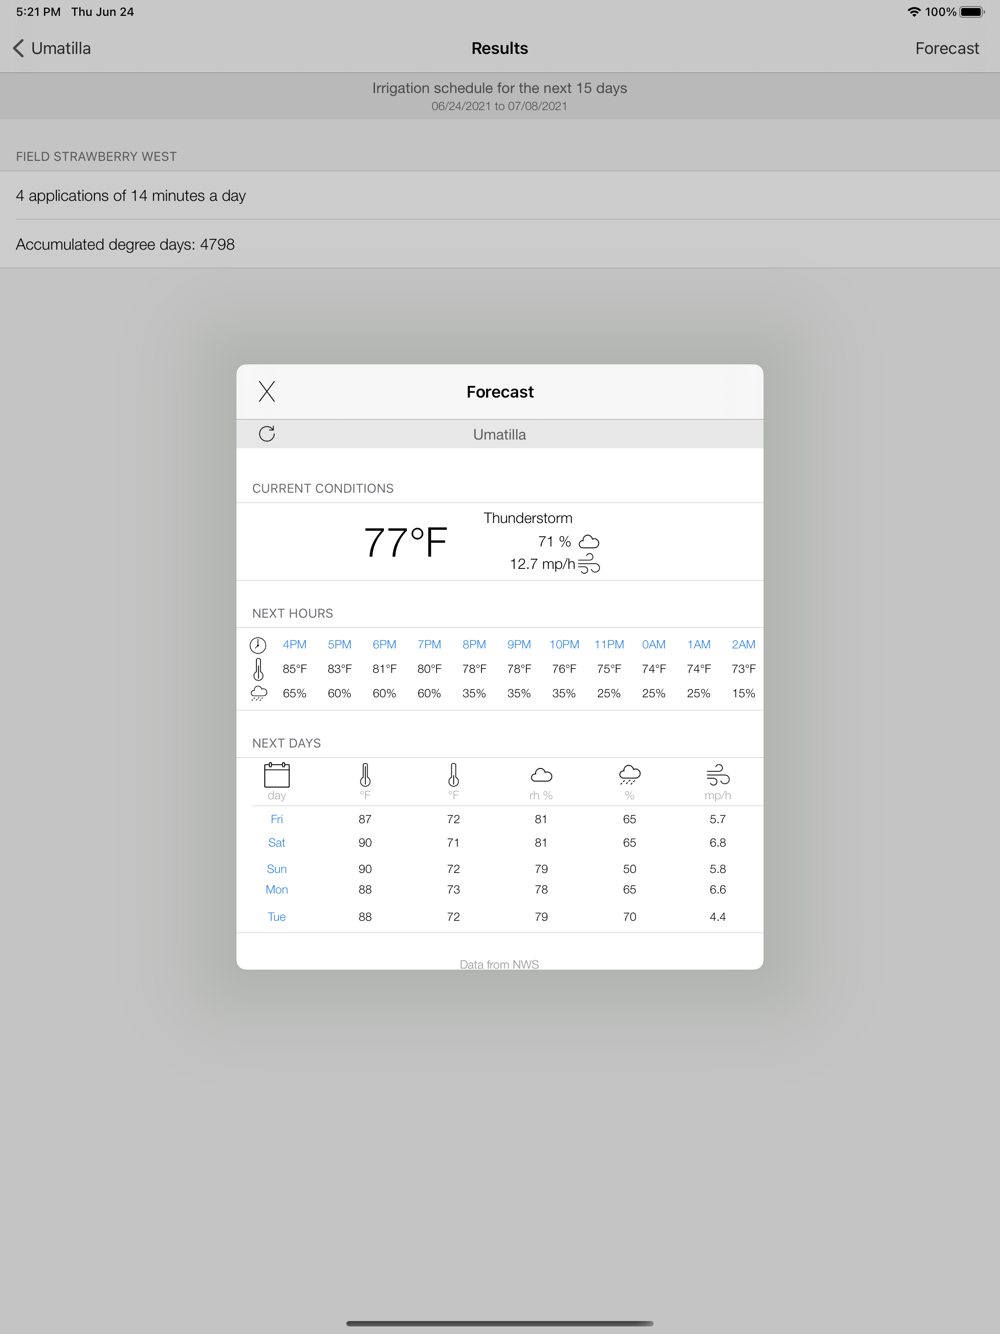
Task: Tap the 4 applications of 14 minutes row
Action: click(500, 196)
